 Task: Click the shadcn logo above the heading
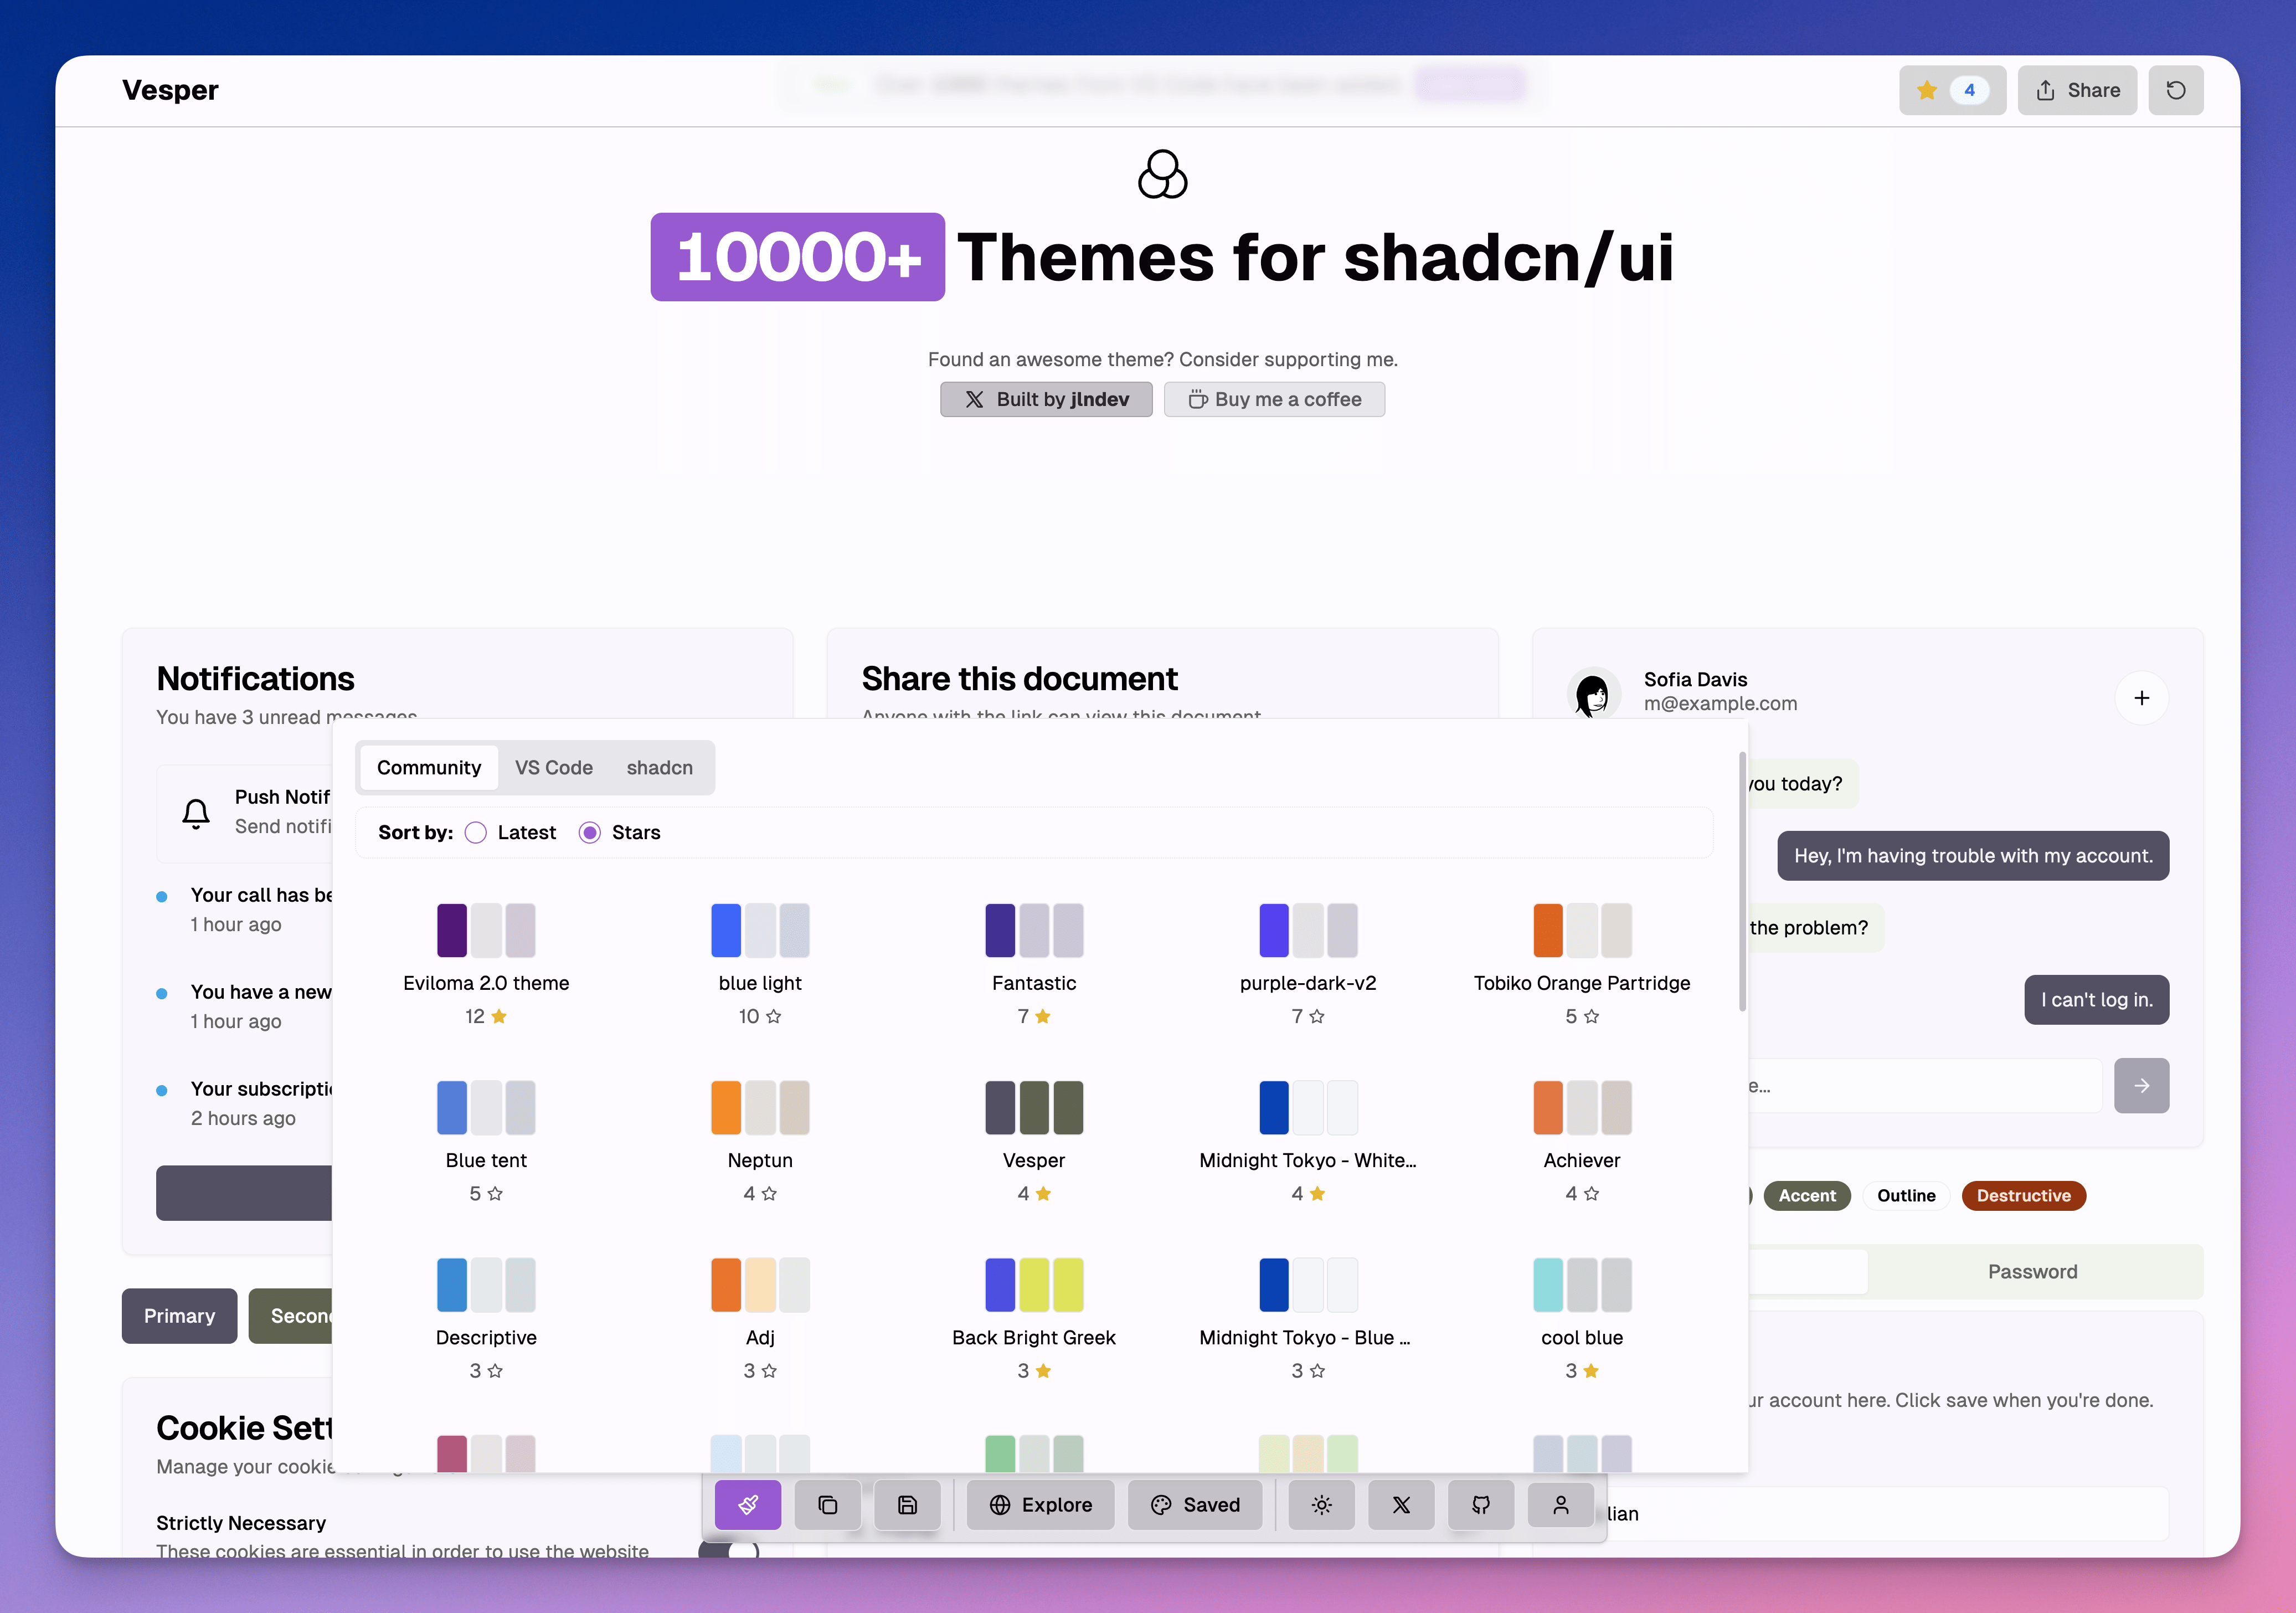point(1162,174)
